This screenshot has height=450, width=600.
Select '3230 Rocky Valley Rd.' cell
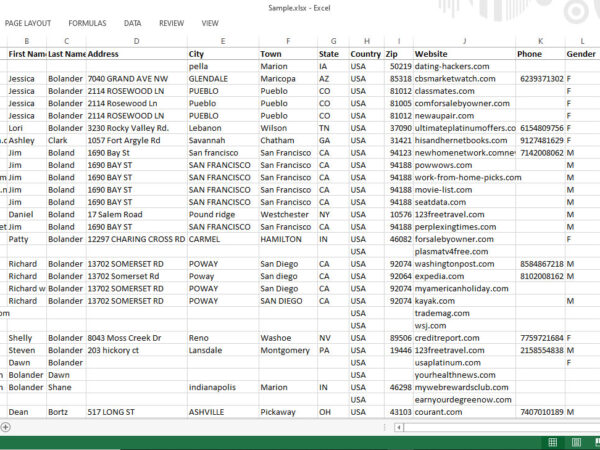pyautogui.click(x=137, y=128)
